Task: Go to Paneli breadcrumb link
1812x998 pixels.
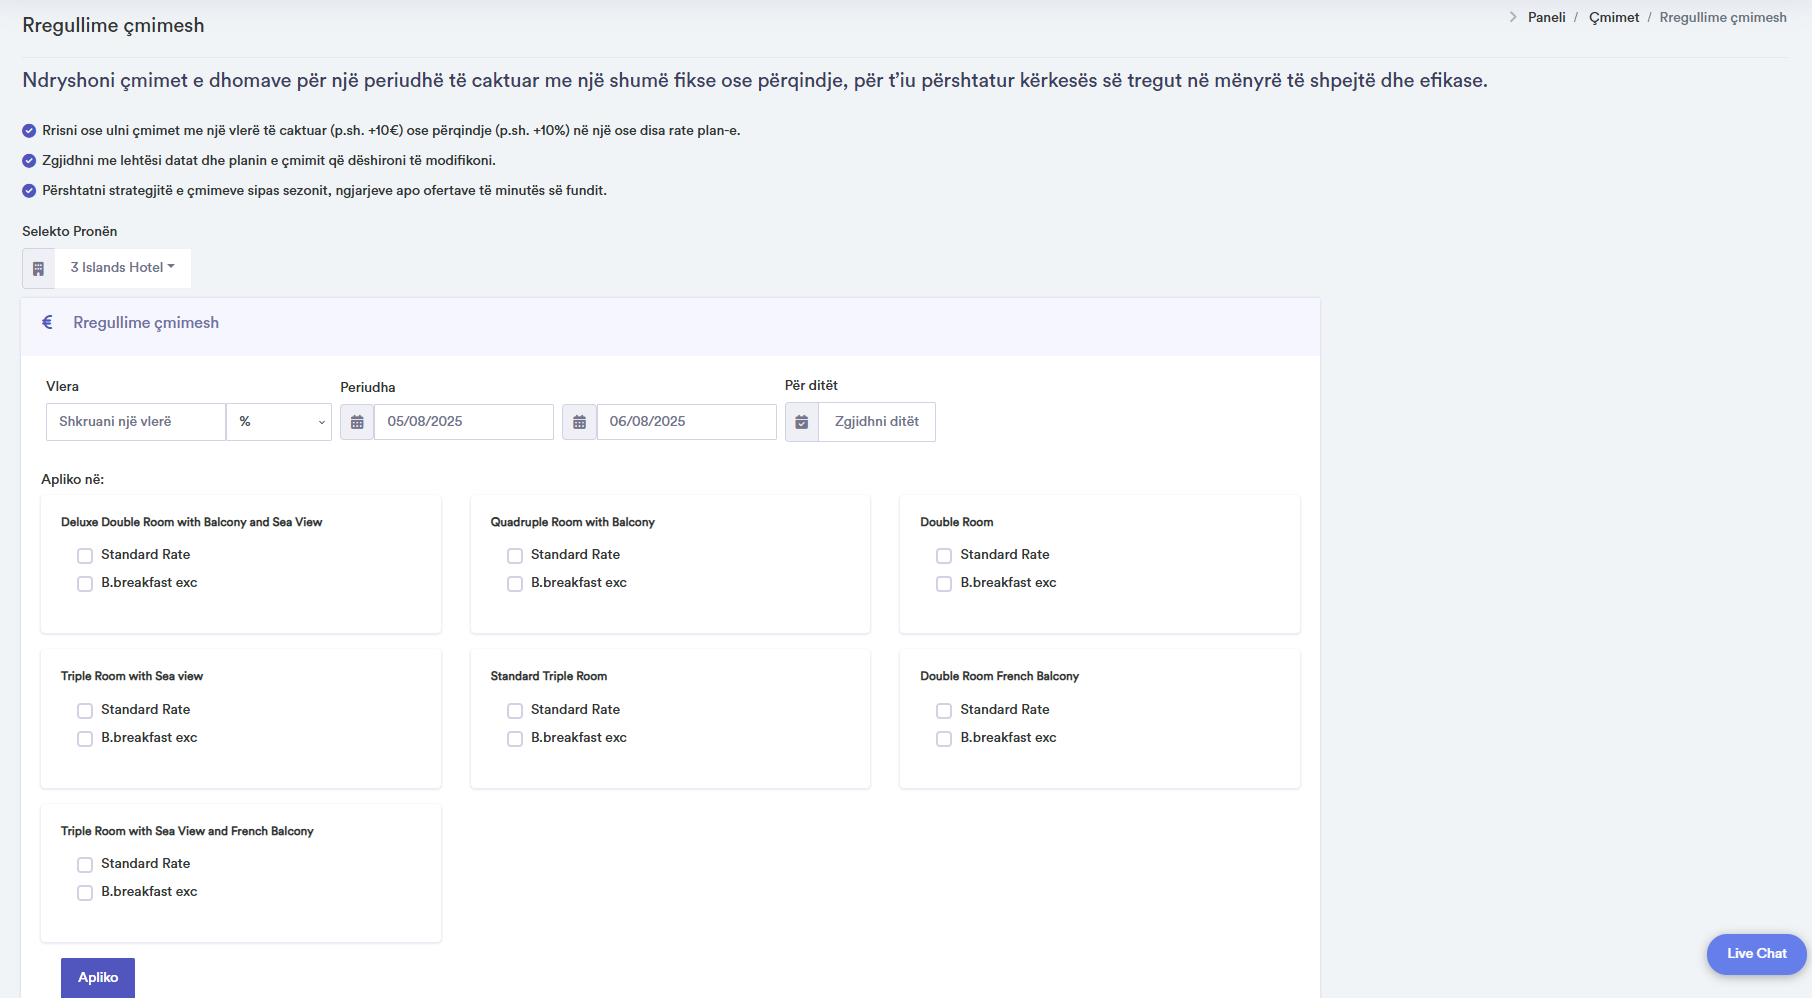Action: pyautogui.click(x=1546, y=17)
